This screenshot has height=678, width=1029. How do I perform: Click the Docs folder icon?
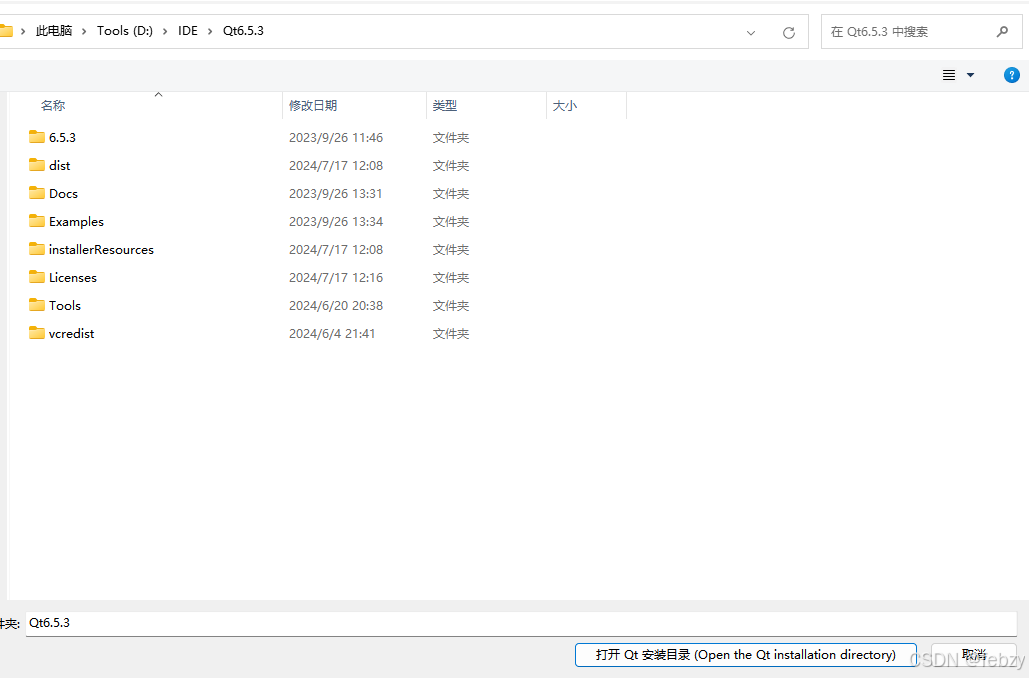37,193
